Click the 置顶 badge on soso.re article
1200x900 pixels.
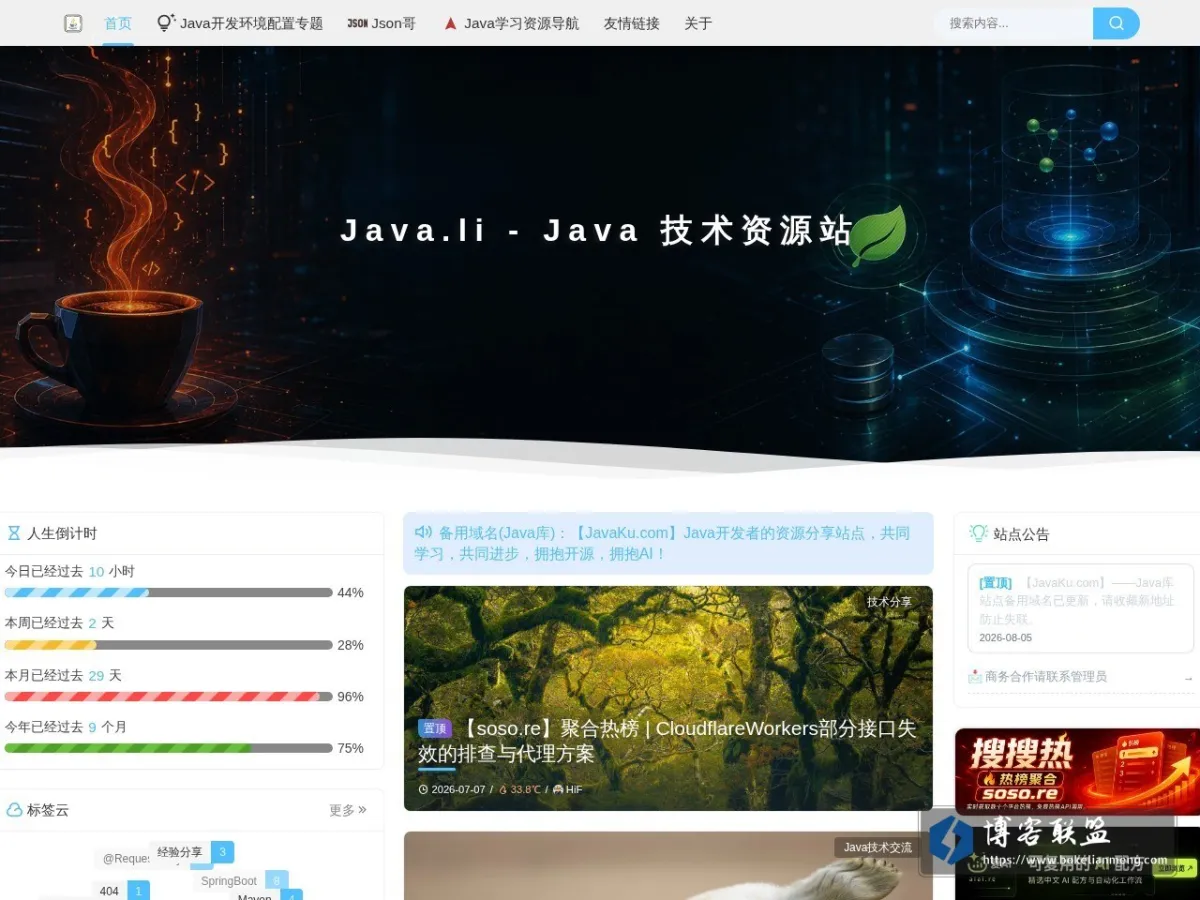(x=435, y=729)
